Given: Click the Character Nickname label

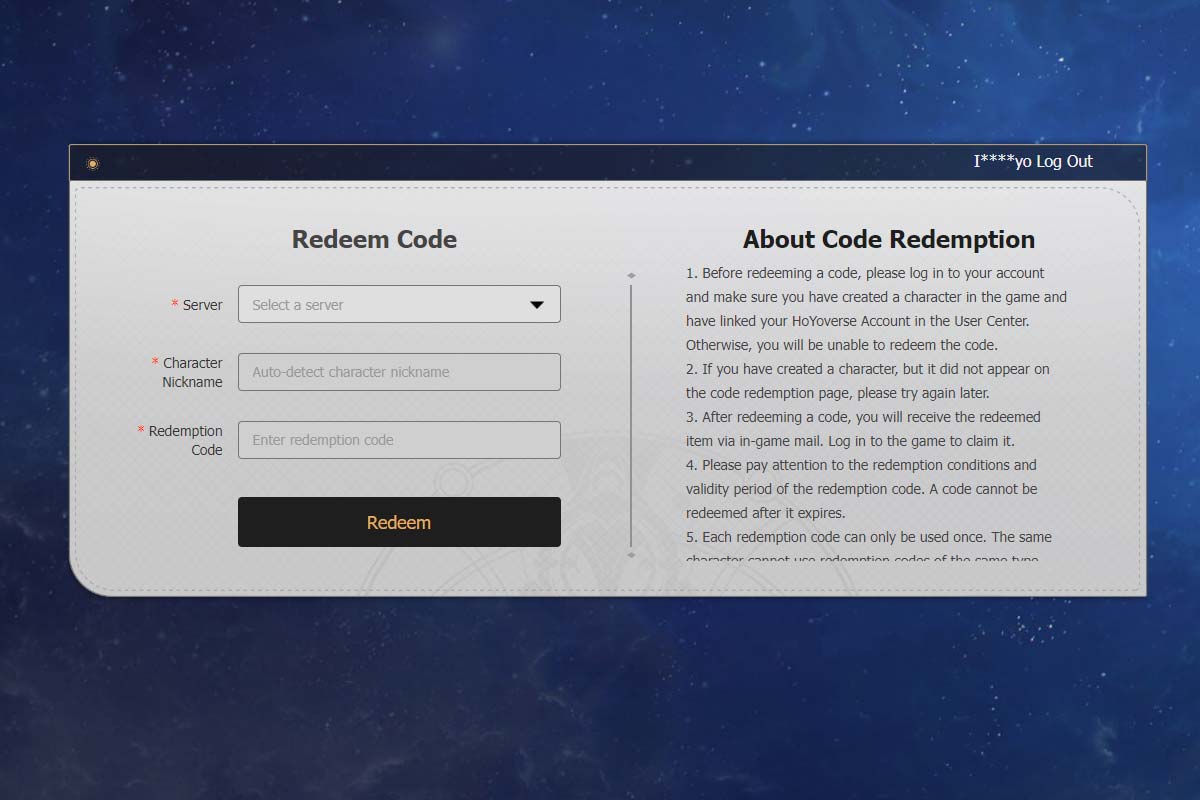Looking at the screenshot, I should 192,372.
